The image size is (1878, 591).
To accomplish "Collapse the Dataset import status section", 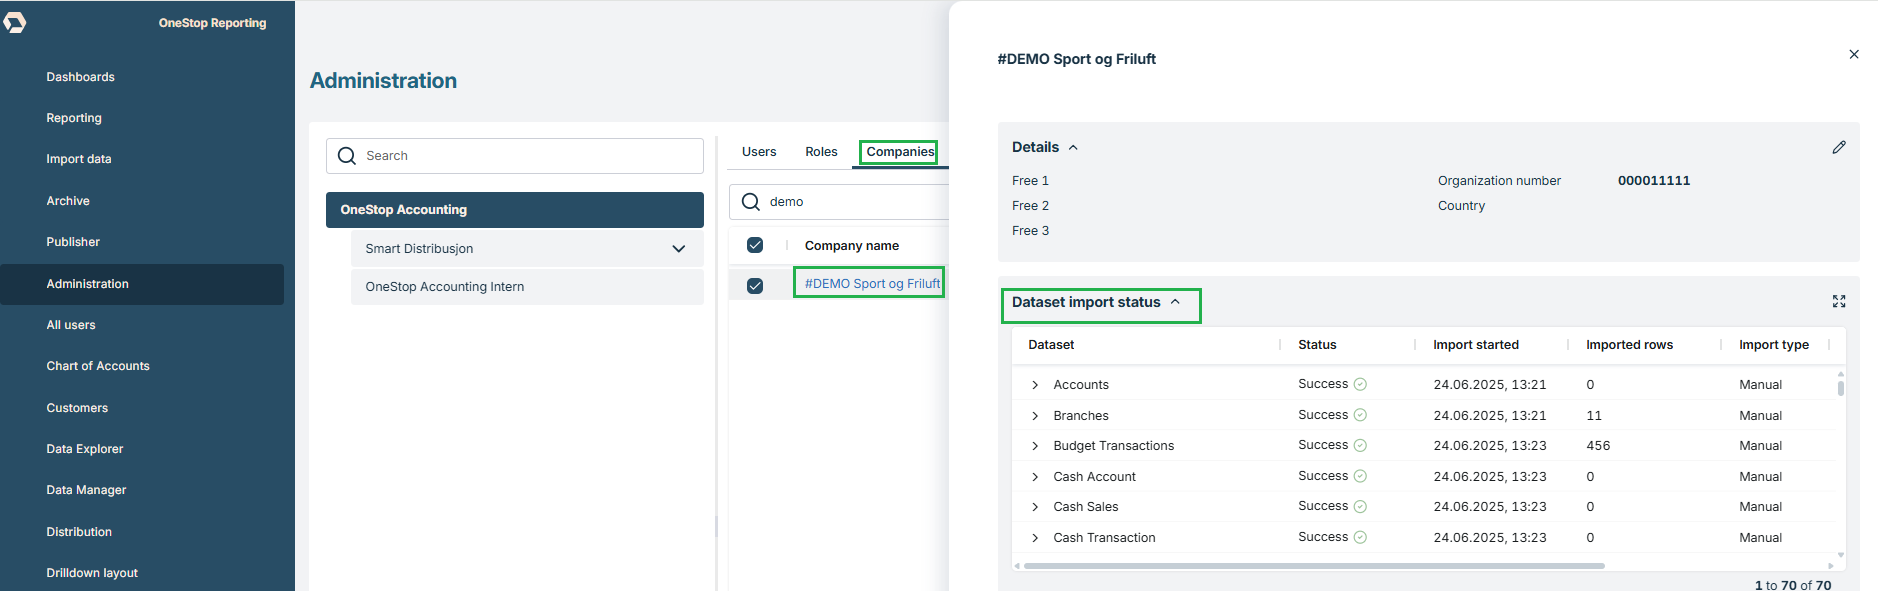I will click(1175, 302).
